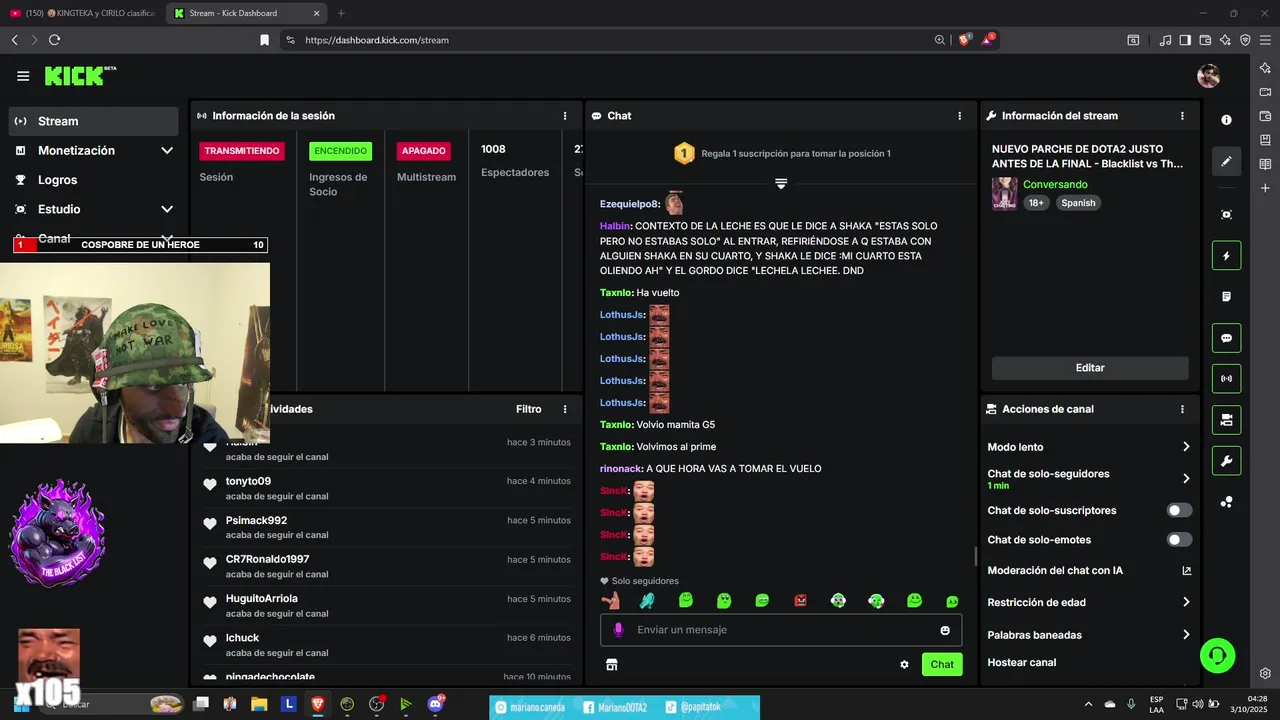Toggle Chat de solo-suscriptores switch

tap(1180, 510)
